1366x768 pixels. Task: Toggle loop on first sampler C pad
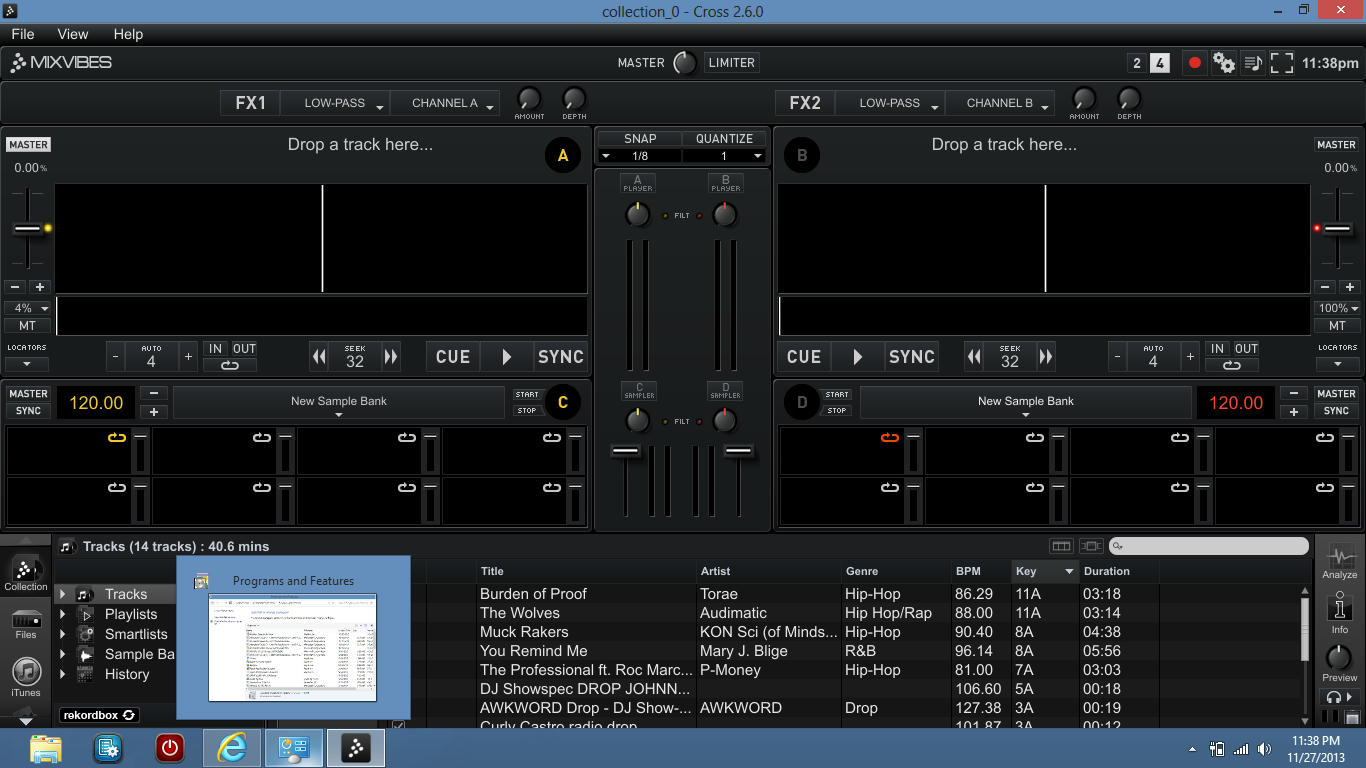[x=117, y=437]
